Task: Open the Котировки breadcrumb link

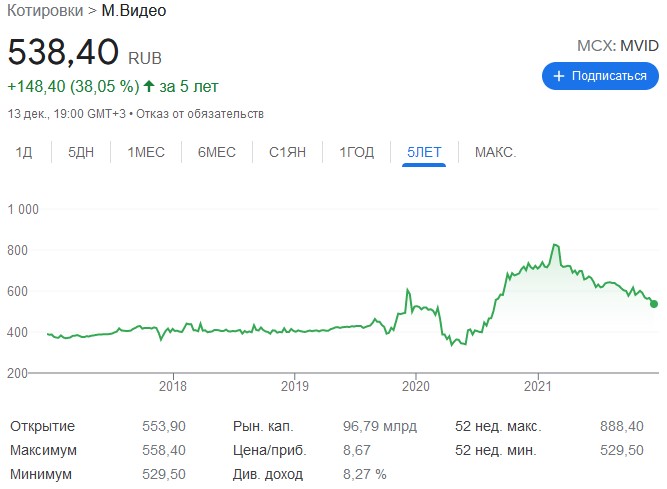Action: tap(45, 11)
